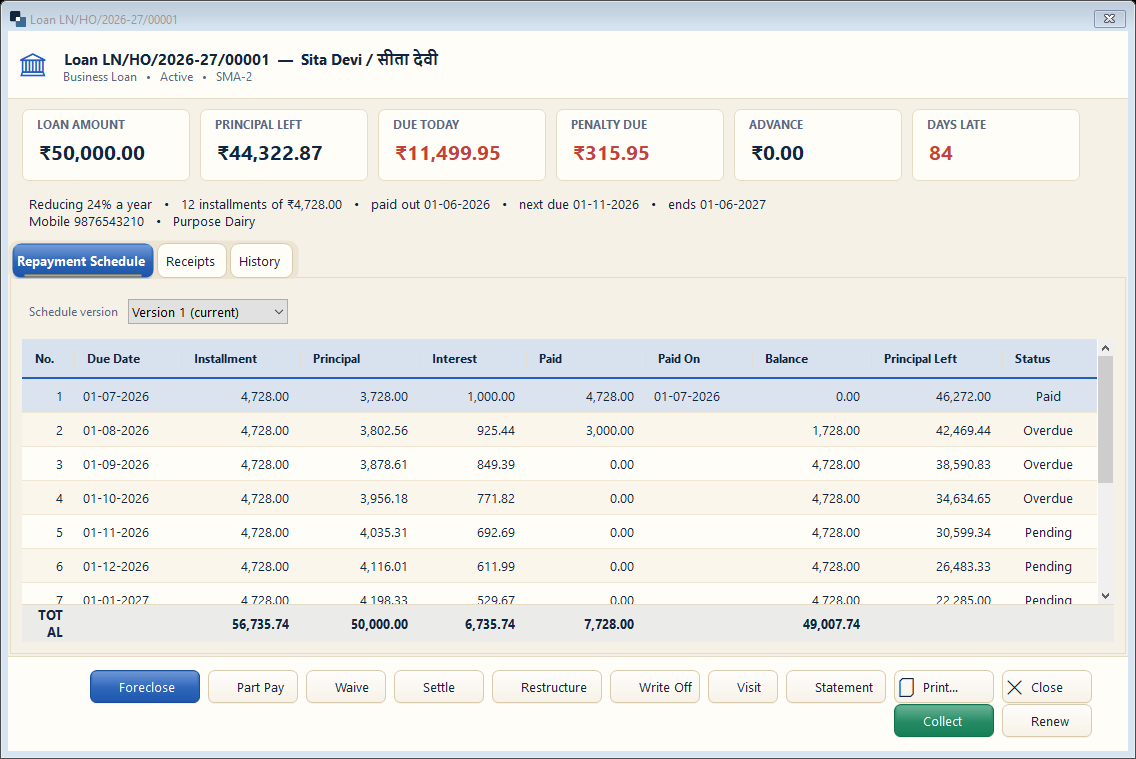This screenshot has width=1136, height=759.
Task: Click the ADVANCE card showing ₹0.00
Action: (x=818, y=145)
